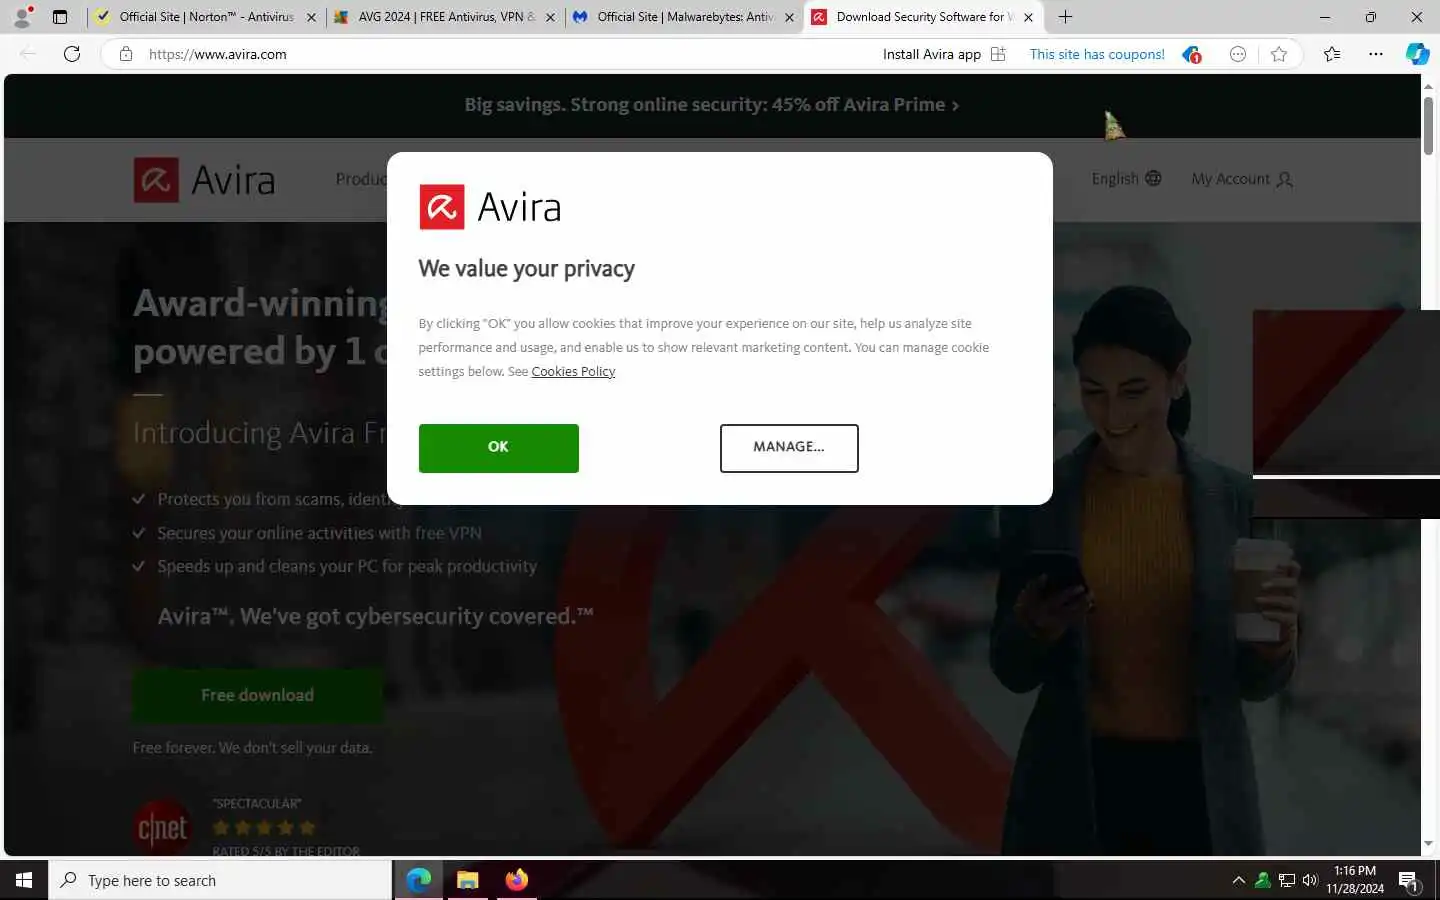Click the cnet rating badge
This screenshot has width=1440, height=900.
(x=162, y=828)
